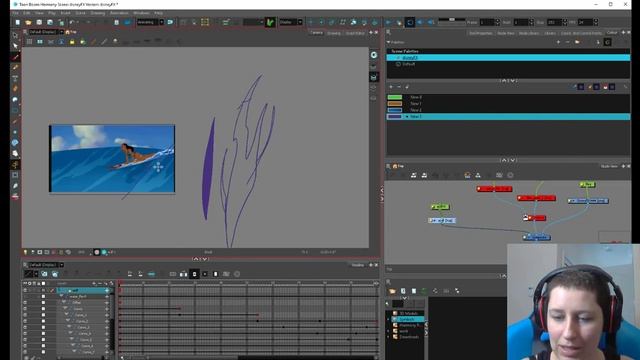This screenshot has width=640, height=360.
Task: Select the orange colour swatch
Action: click(395, 104)
